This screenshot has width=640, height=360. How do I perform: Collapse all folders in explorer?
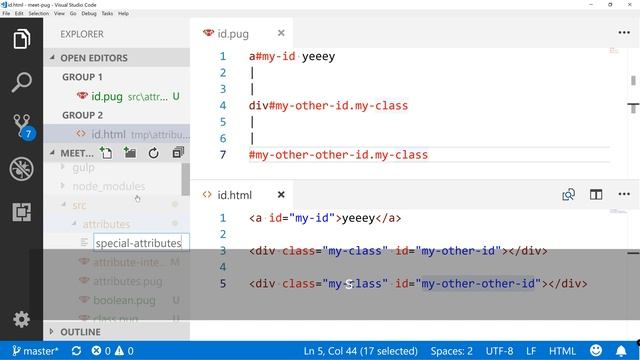coord(178,153)
